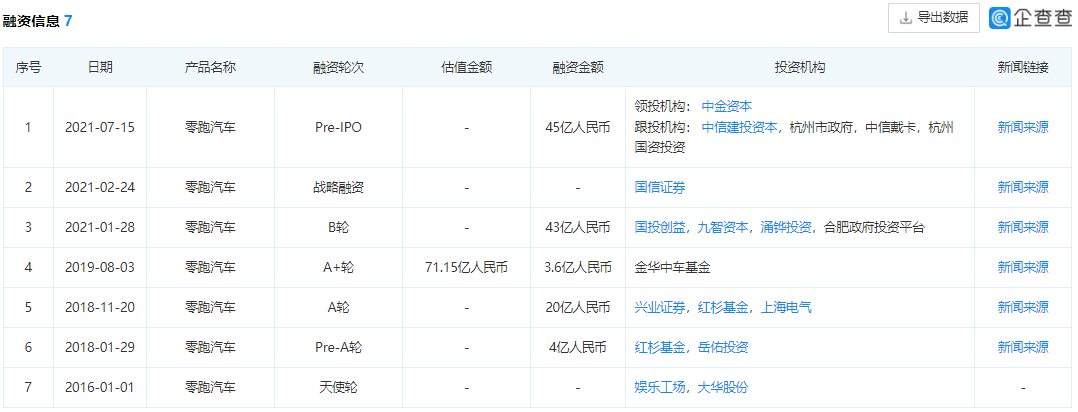Select date cell 2021-01-28
The image size is (1078, 412).
100,227
